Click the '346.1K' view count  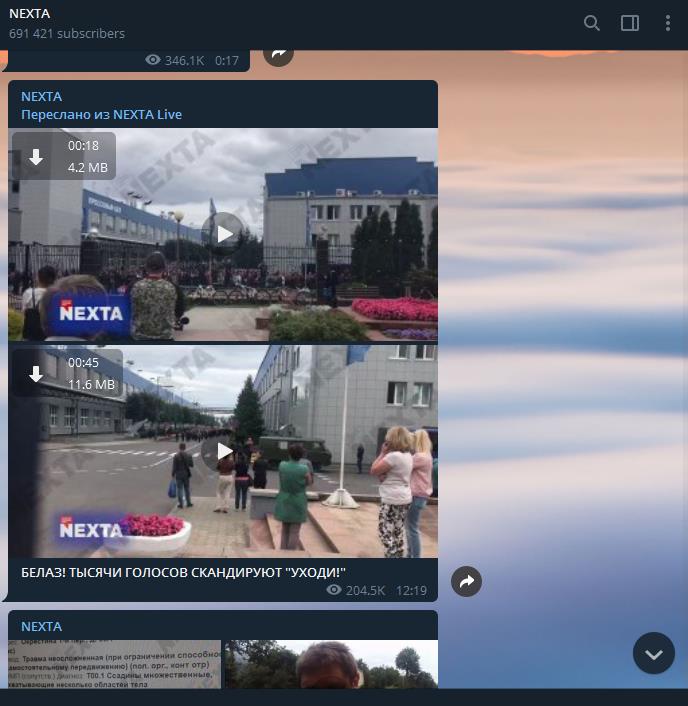point(184,60)
